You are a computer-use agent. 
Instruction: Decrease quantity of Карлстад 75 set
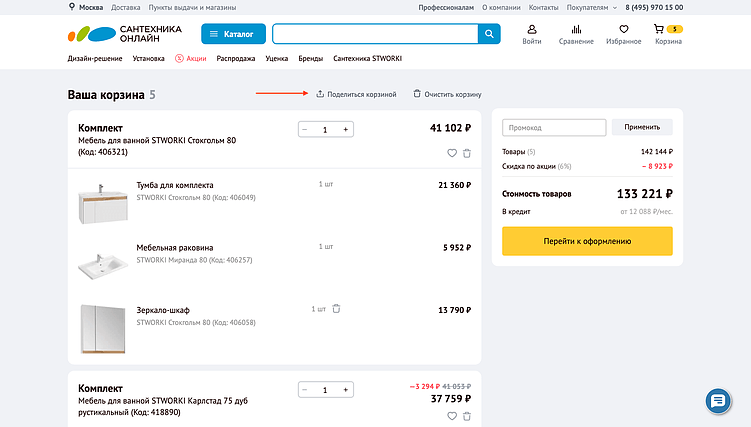click(x=304, y=390)
